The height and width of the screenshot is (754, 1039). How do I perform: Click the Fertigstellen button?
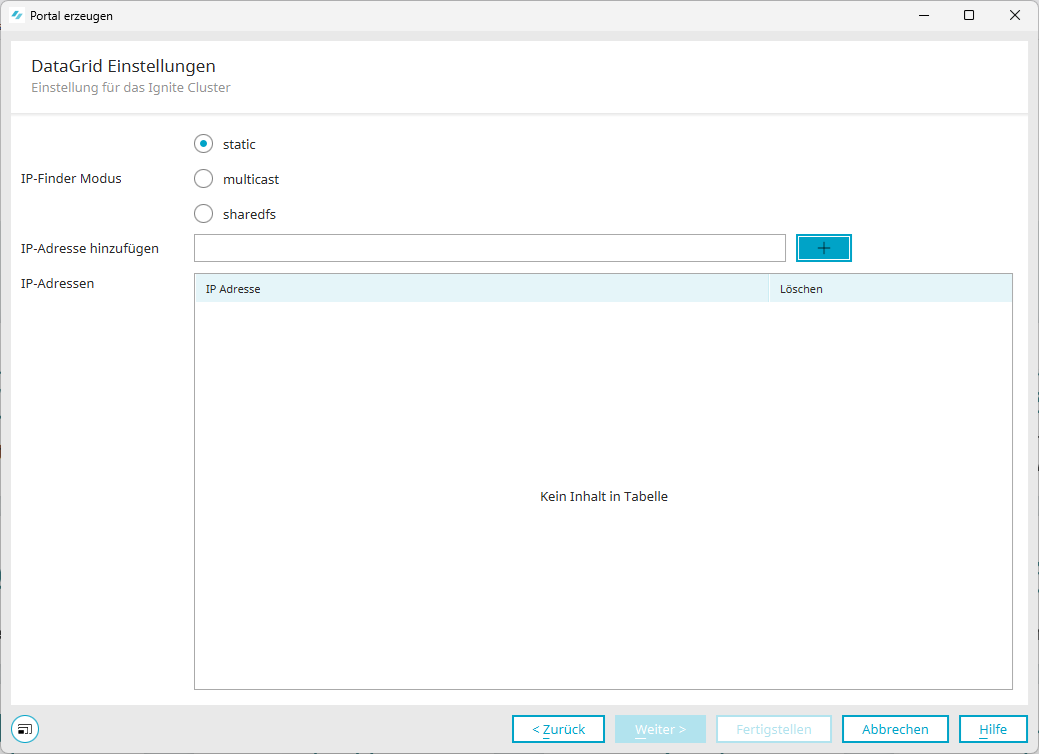click(773, 729)
